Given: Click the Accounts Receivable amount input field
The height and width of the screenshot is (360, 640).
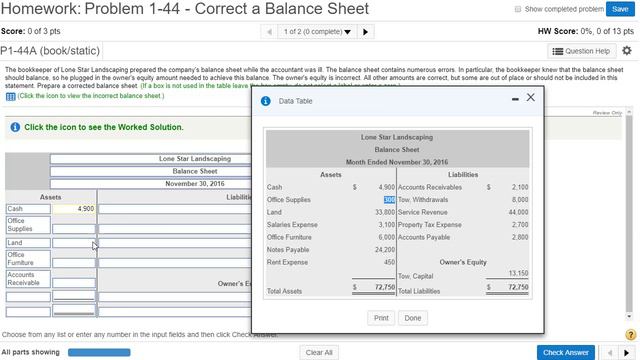Looking at the screenshot, I should [x=74, y=283].
